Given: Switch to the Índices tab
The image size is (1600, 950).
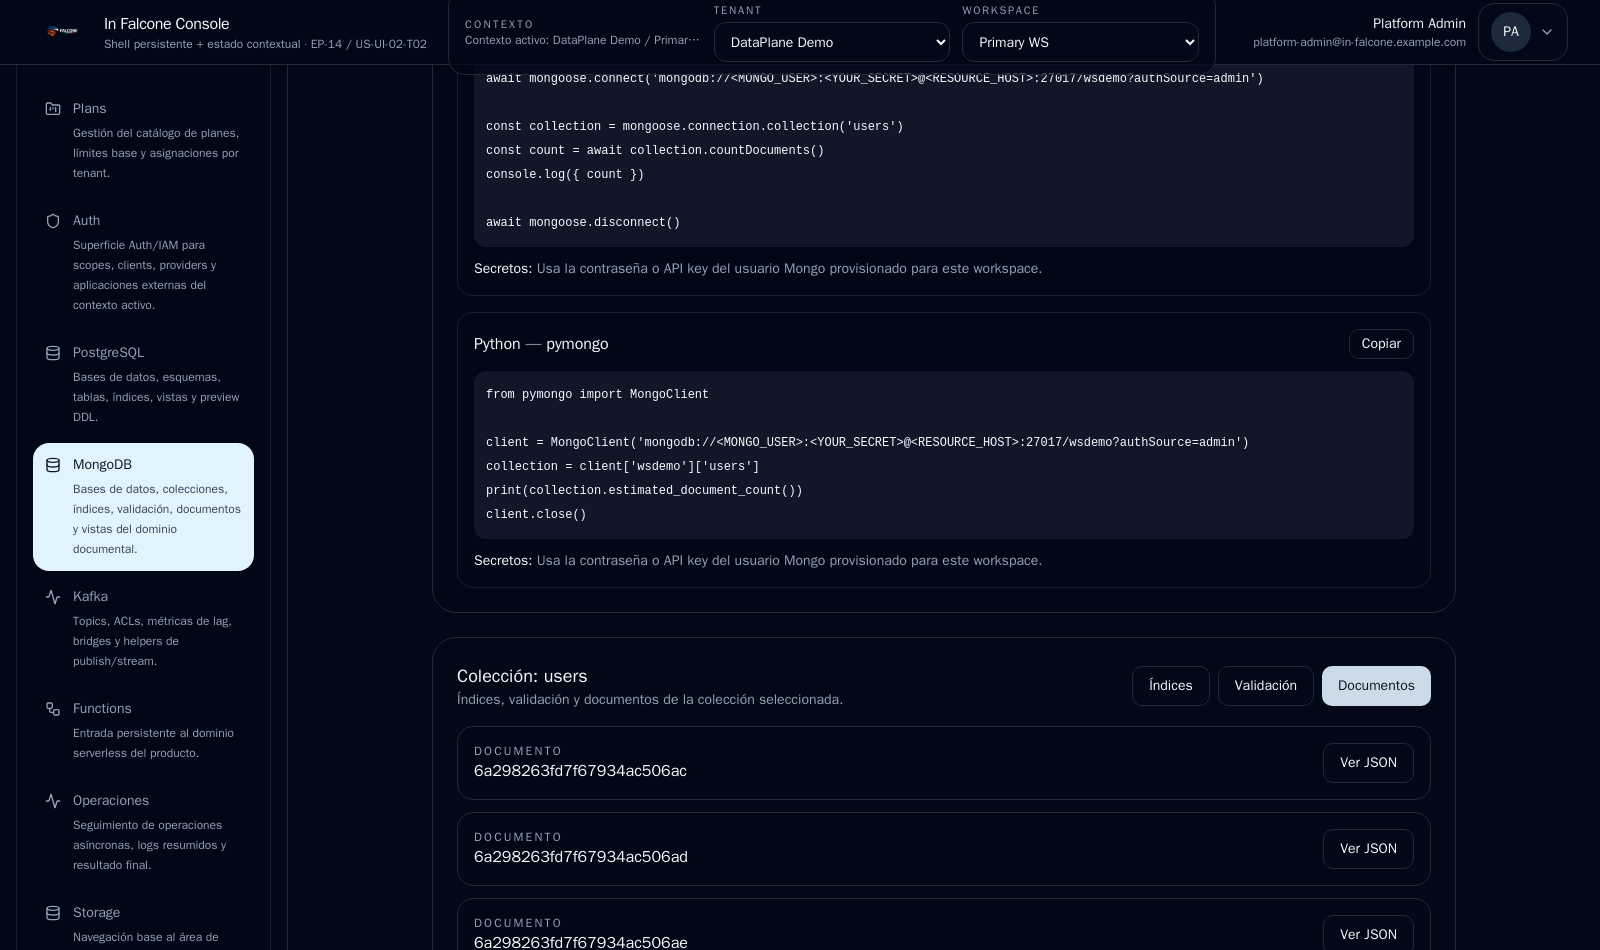Looking at the screenshot, I should click(1170, 686).
